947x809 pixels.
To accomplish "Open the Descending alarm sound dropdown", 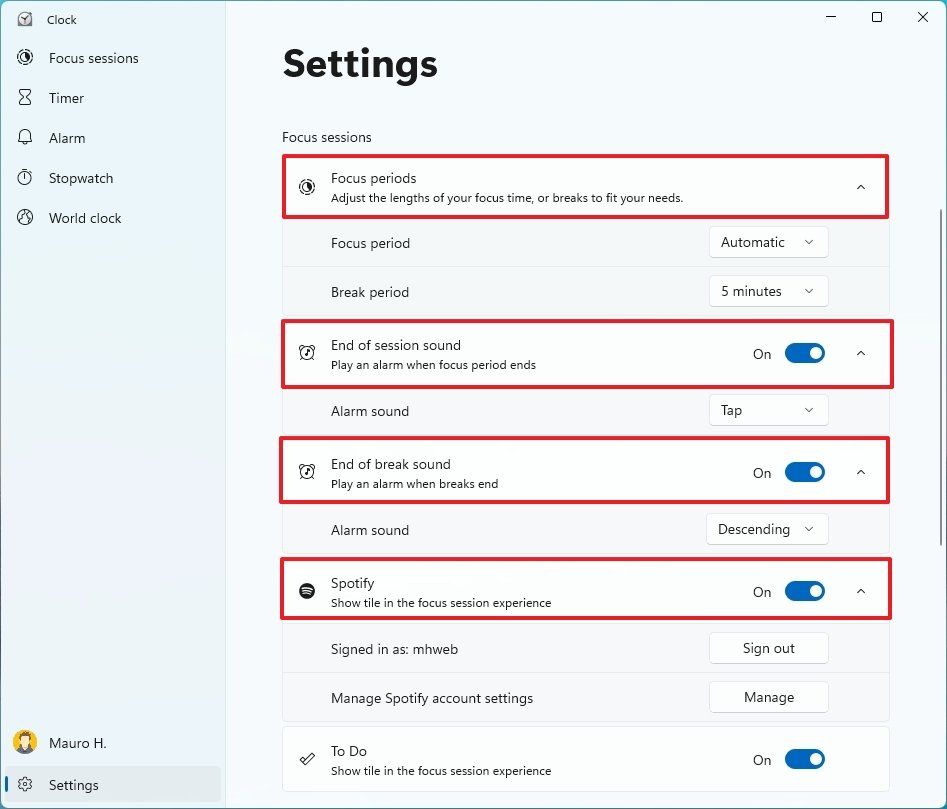I will [767, 529].
